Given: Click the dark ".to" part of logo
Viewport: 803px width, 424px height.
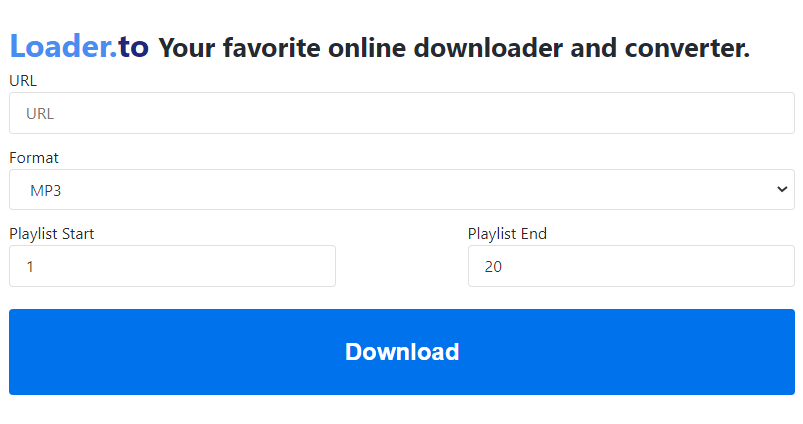Looking at the screenshot, I should (129, 46).
